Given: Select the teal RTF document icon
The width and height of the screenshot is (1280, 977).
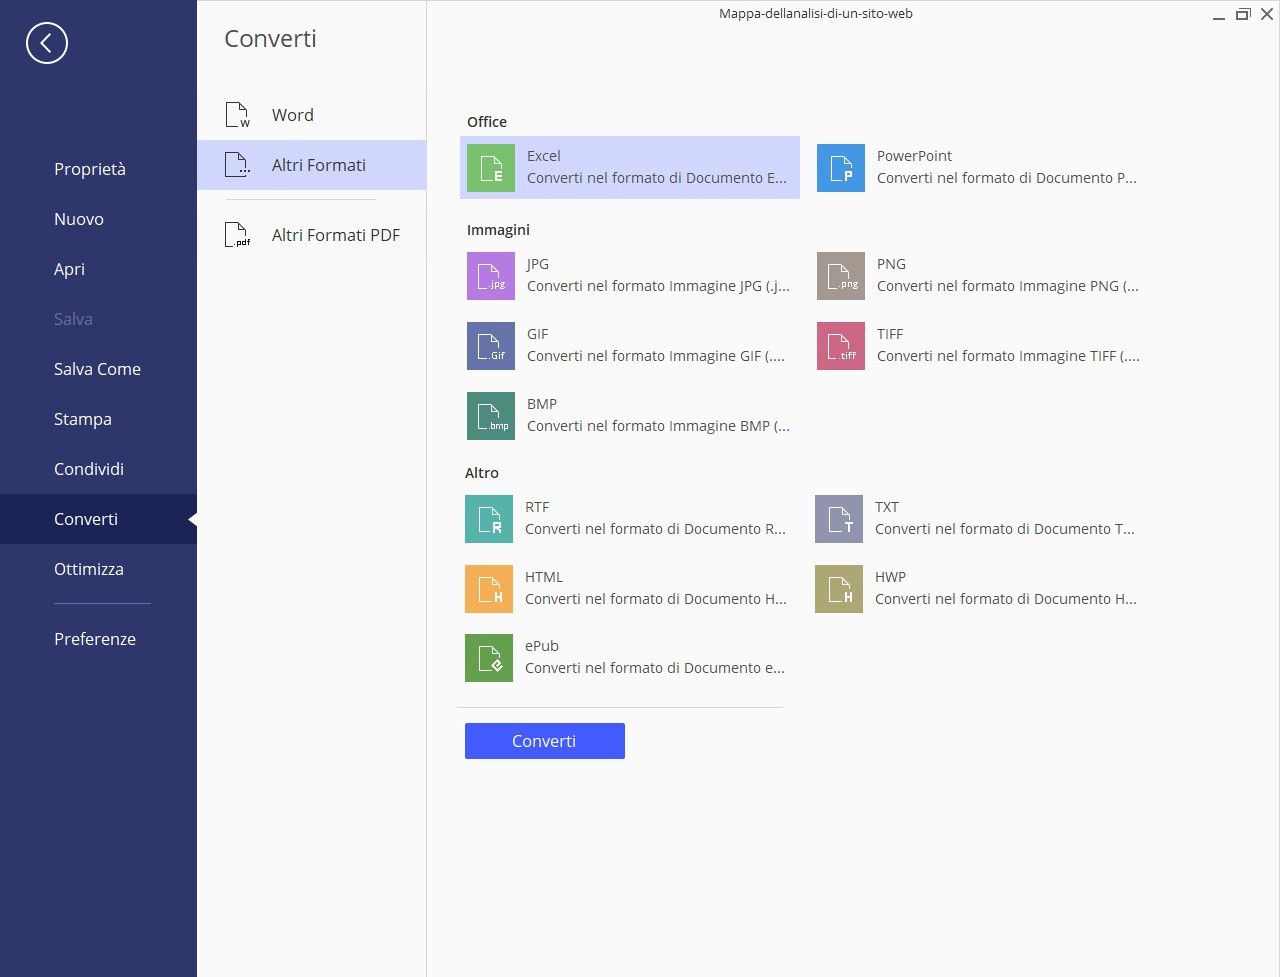Looking at the screenshot, I should tap(489, 519).
